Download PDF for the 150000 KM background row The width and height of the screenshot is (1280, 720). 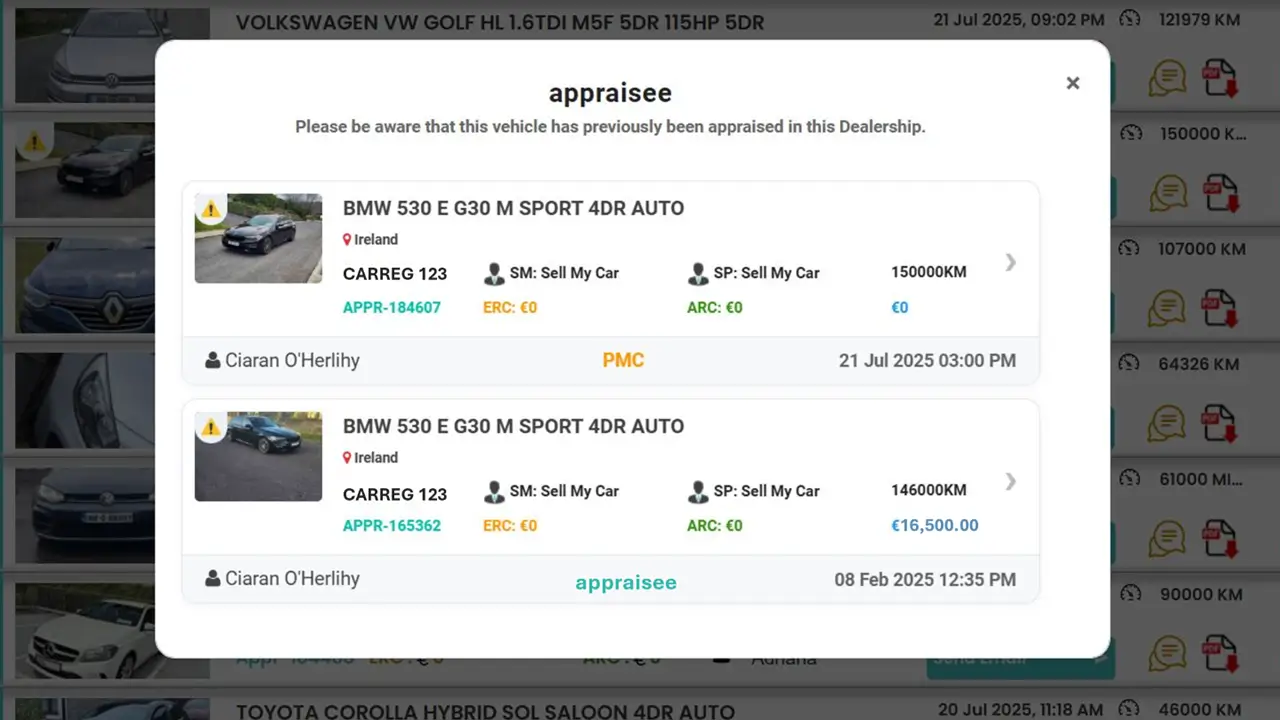pyautogui.click(x=1220, y=193)
